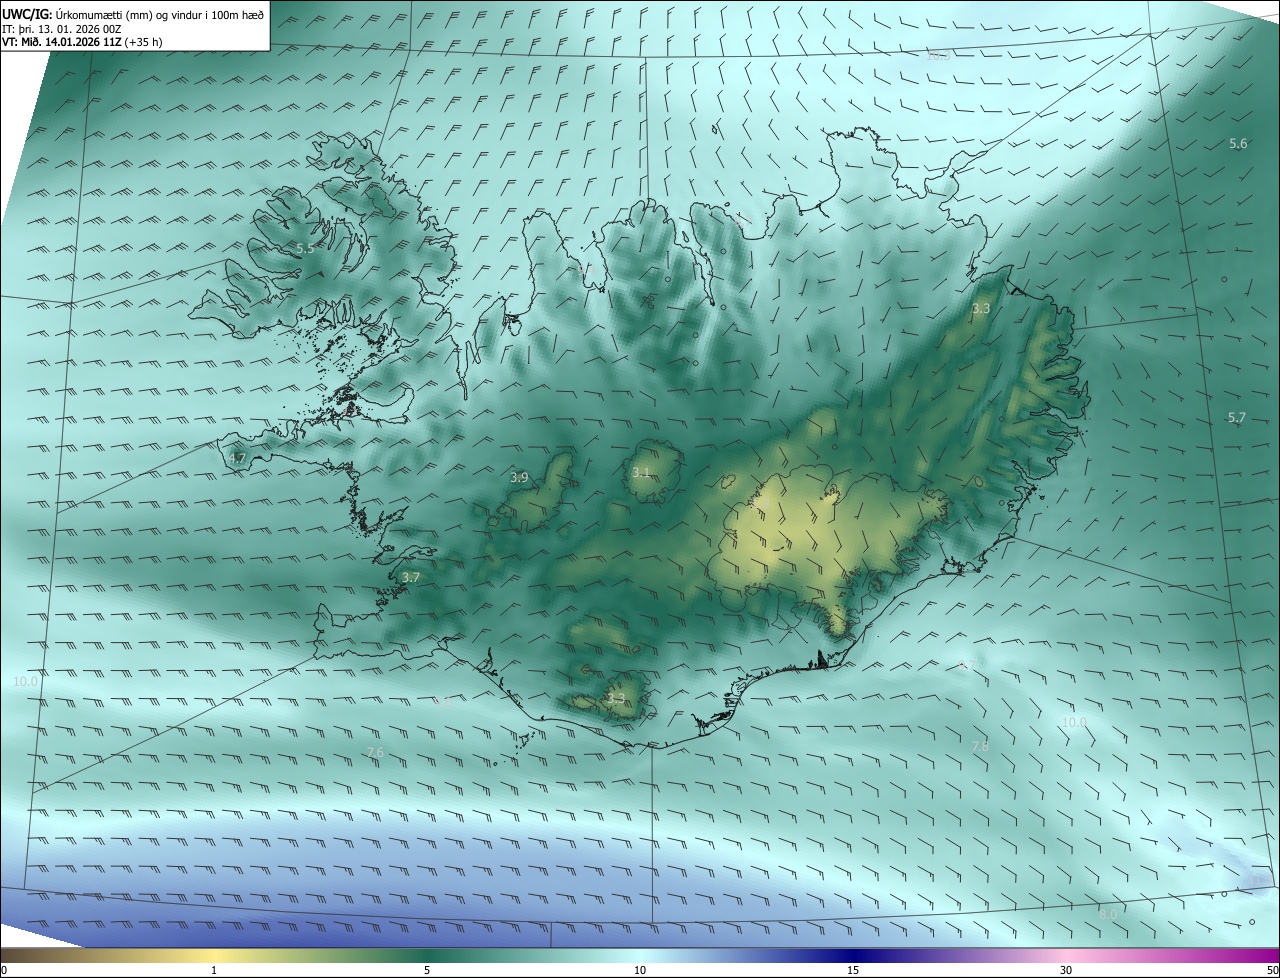
Task: Click the 10.0 value over the southeast ocean
Action: pyautogui.click(x=1074, y=722)
